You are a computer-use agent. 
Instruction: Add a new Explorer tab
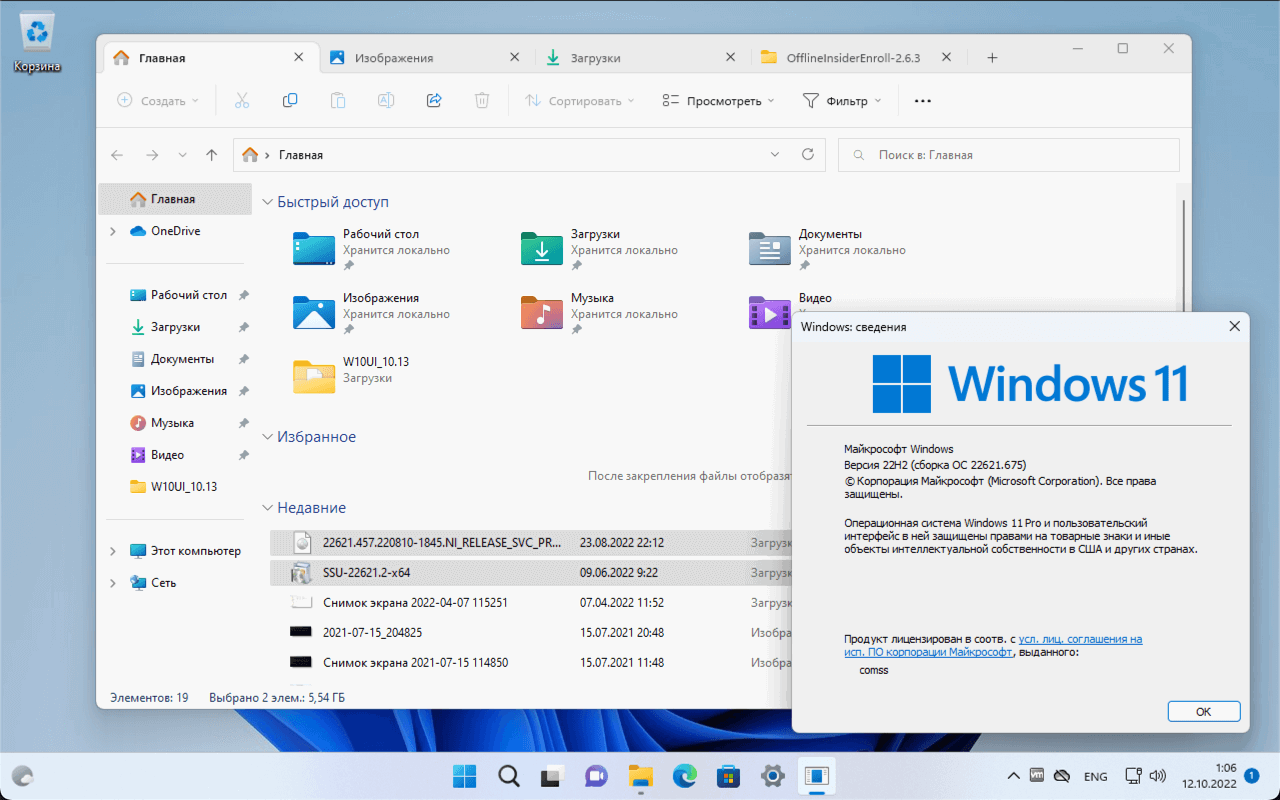(992, 58)
